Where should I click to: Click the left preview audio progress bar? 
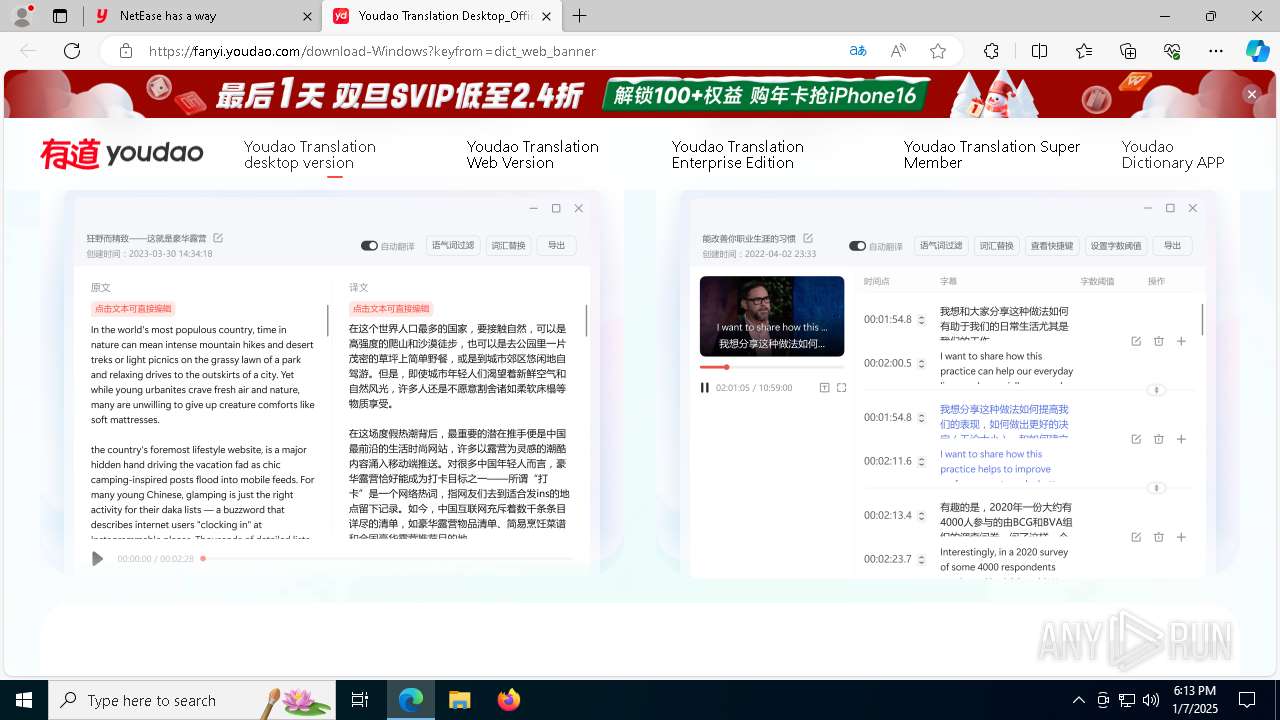[x=386, y=559]
